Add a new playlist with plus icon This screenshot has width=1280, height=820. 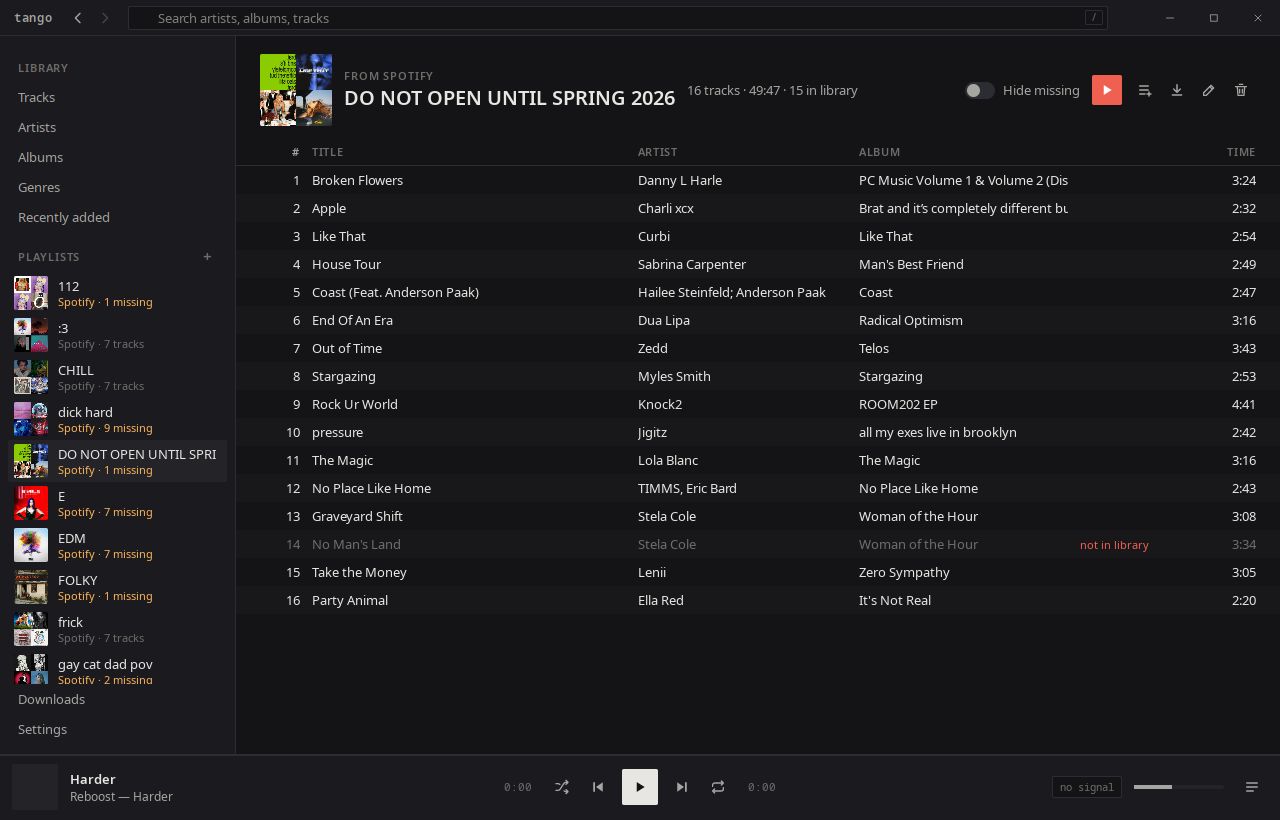click(x=207, y=257)
